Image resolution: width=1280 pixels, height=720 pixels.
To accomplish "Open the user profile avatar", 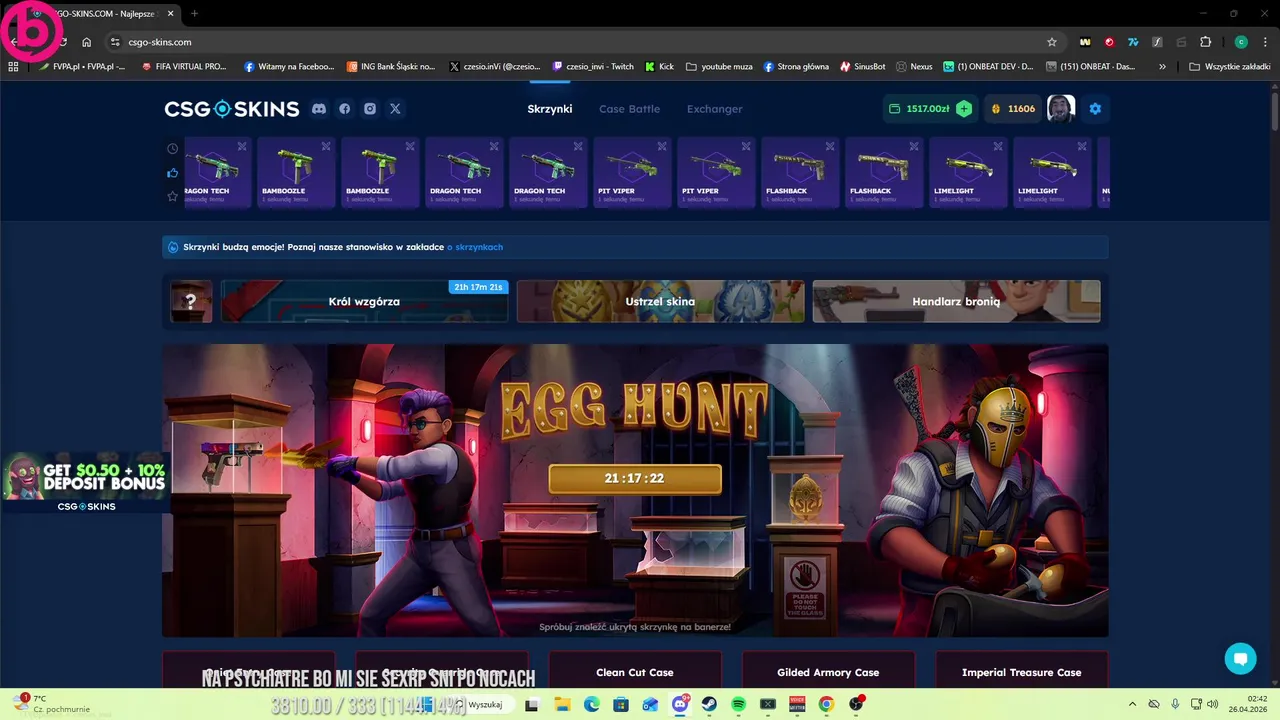I will [1061, 109].
